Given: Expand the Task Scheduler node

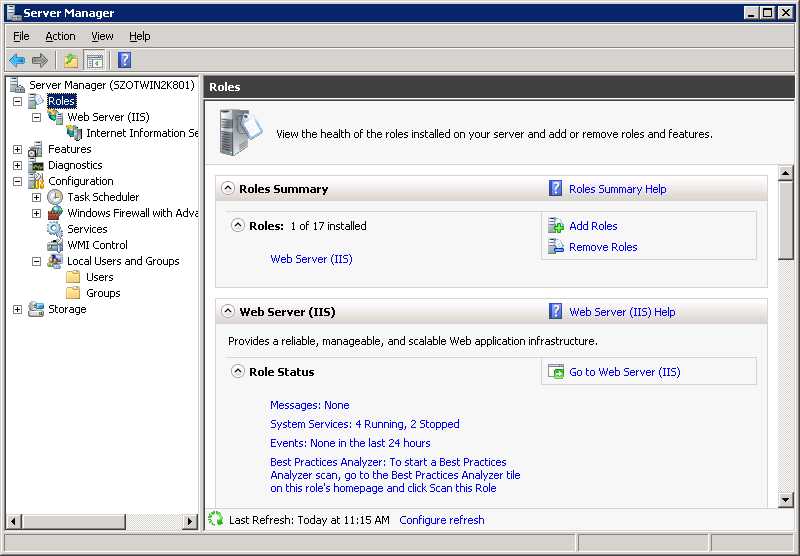Looking at the screenshot, I should click(36, 197).
